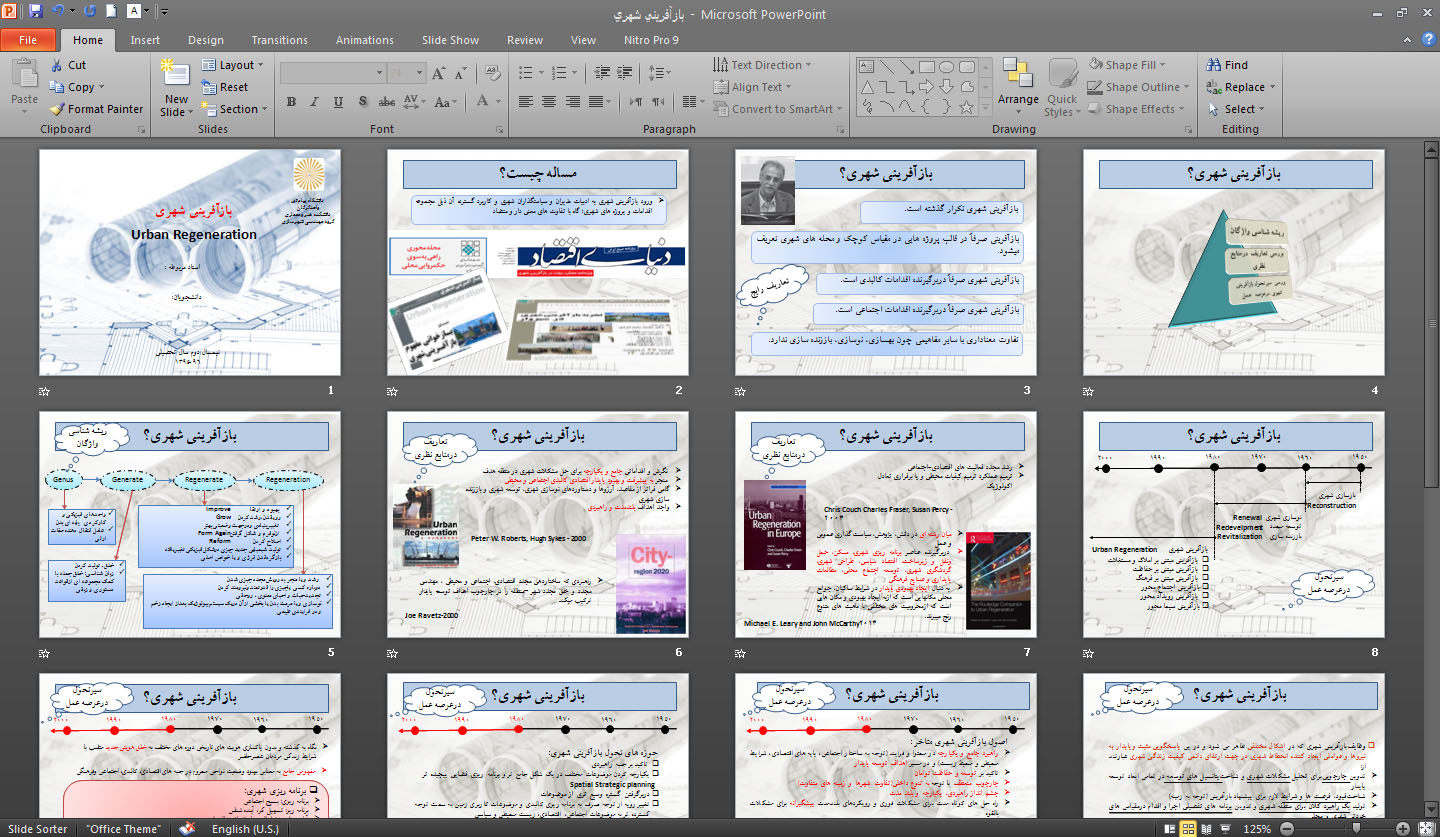
Task: Click the Align Text Left icon
Action: (526, 101)
